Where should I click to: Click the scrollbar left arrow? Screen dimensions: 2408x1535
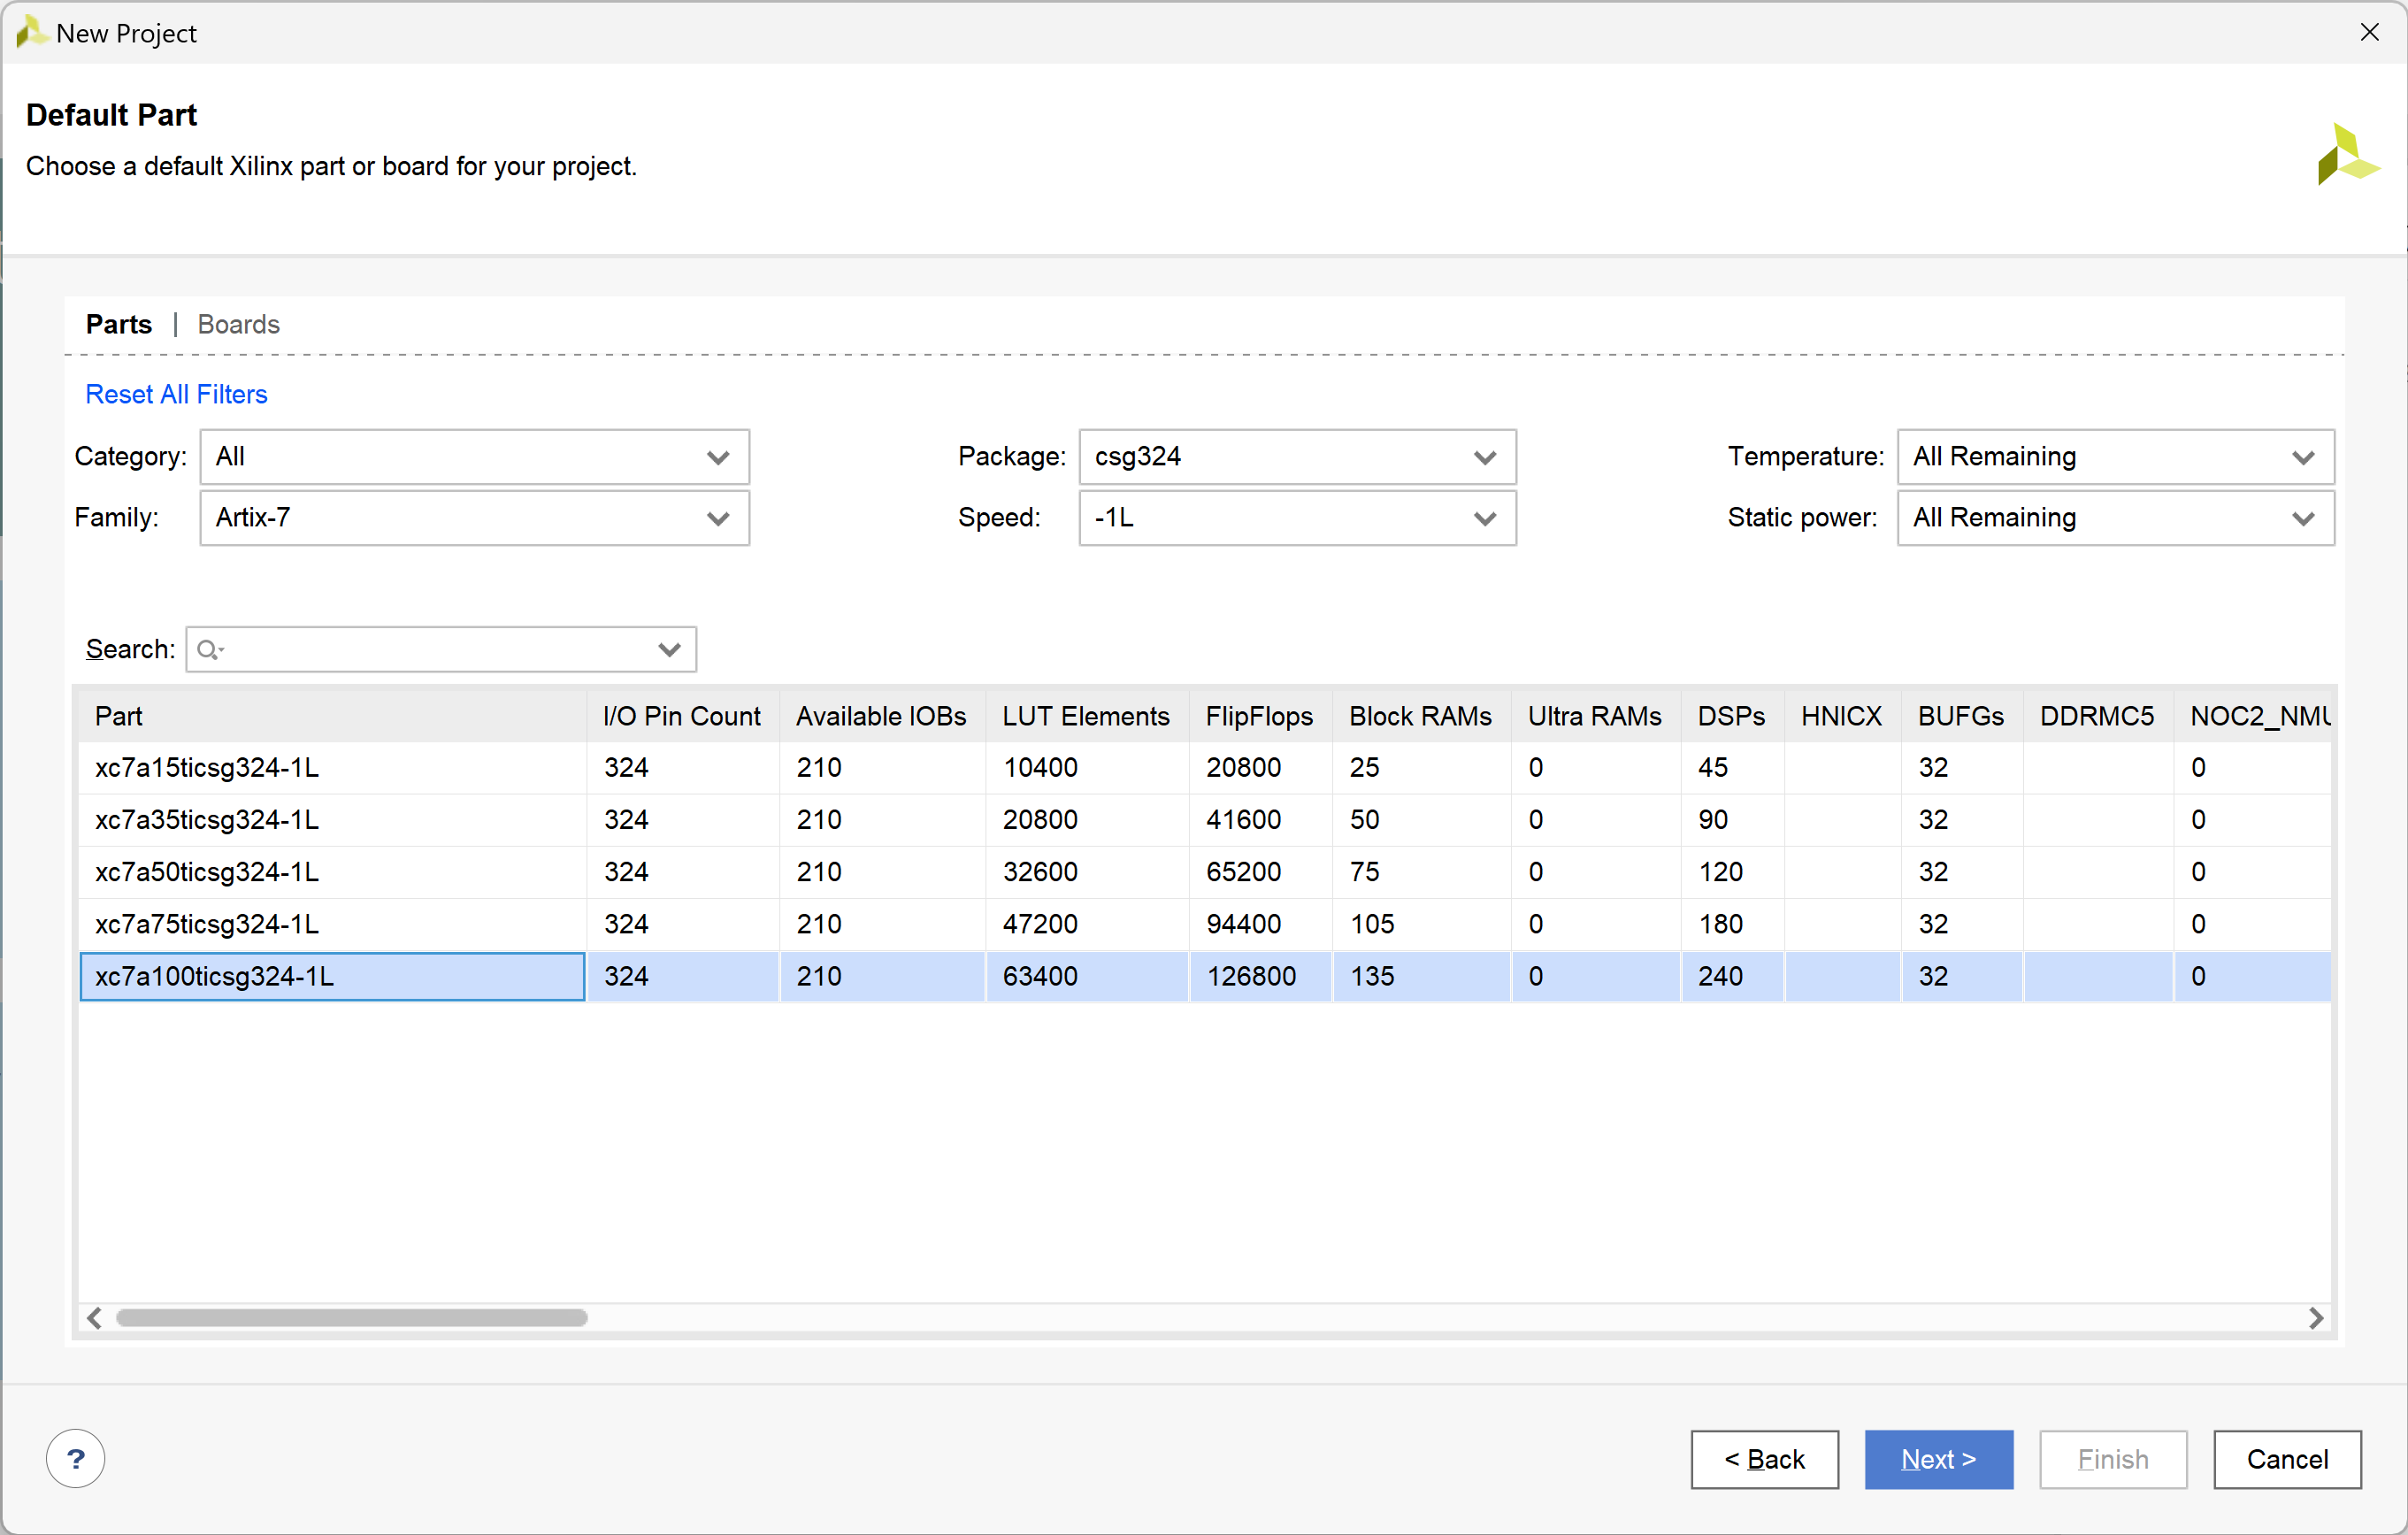(x=94, y=1318)
